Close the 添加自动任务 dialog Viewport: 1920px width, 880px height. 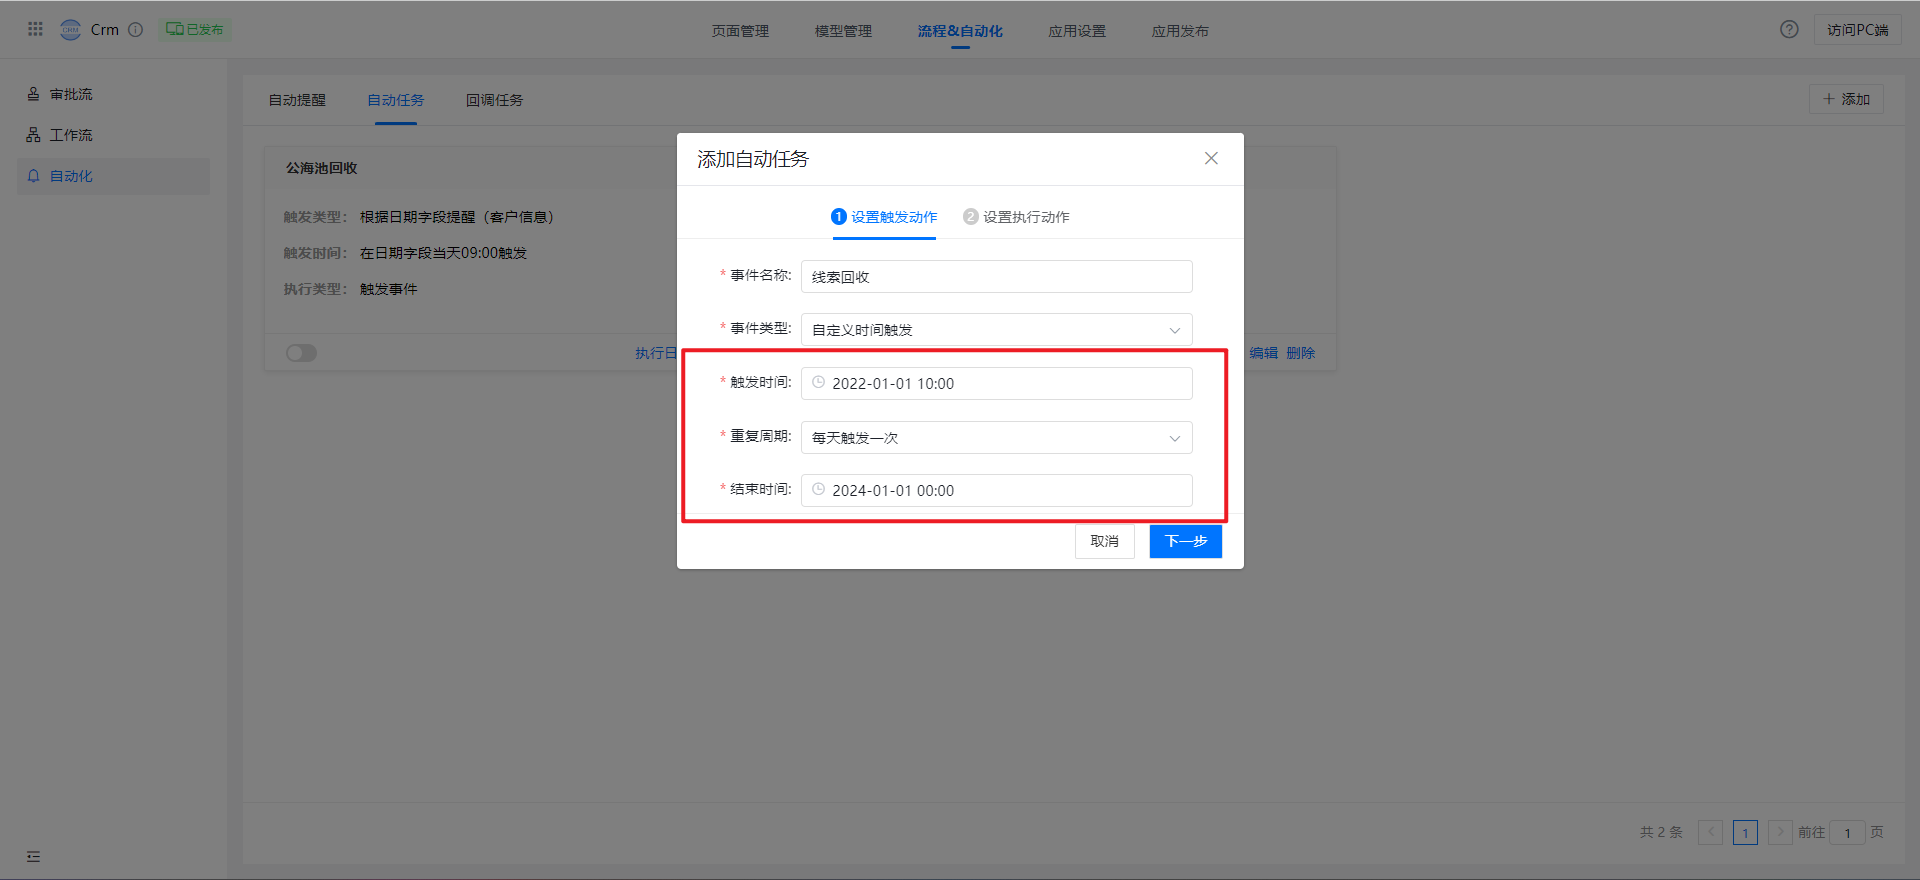[x=1211, y=158]
